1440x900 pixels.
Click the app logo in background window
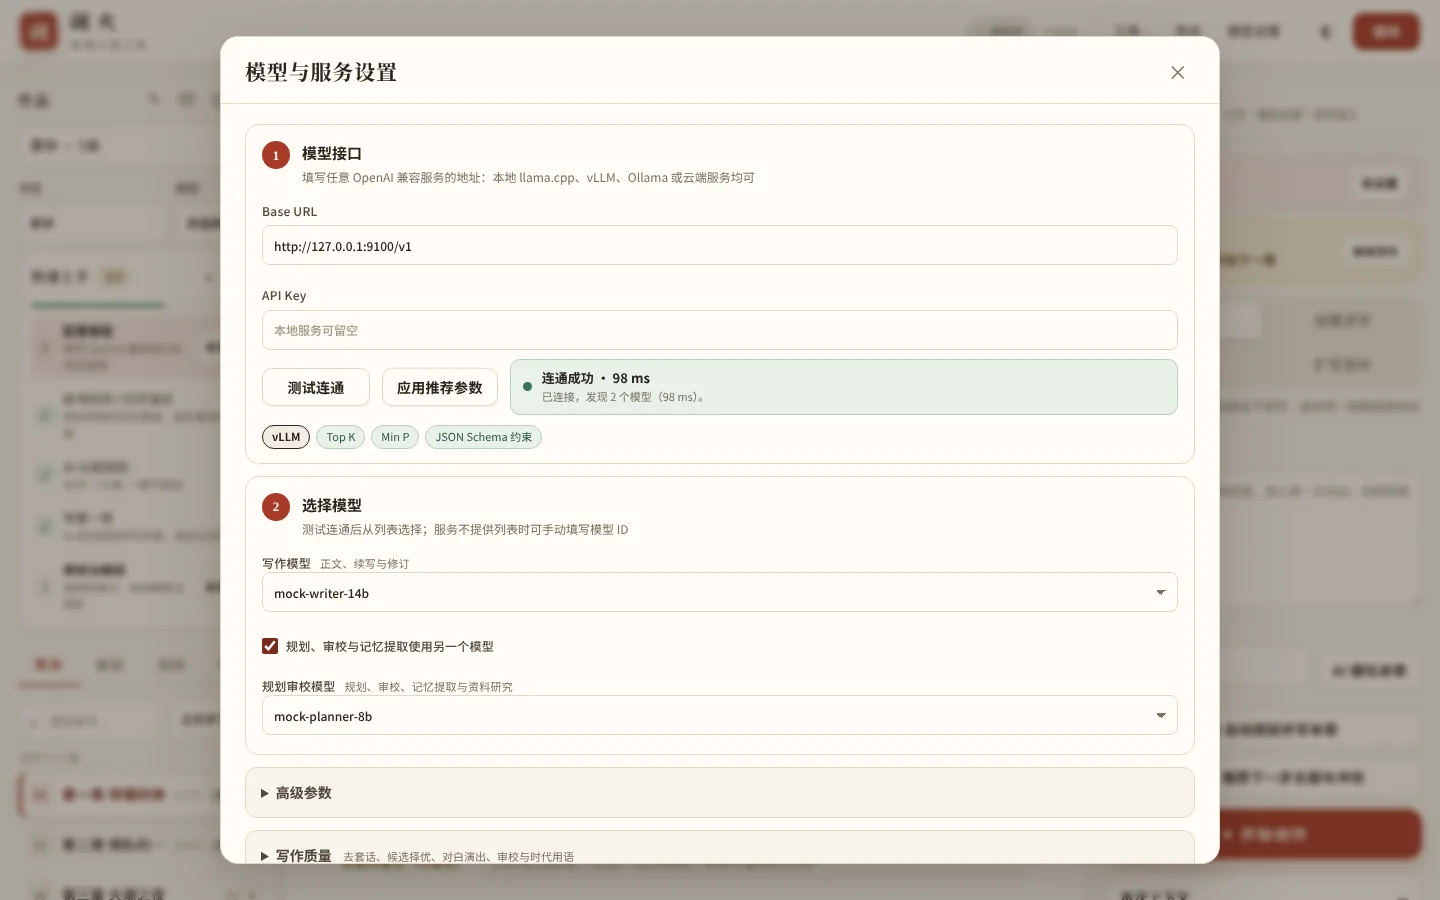tap(39, 31)
